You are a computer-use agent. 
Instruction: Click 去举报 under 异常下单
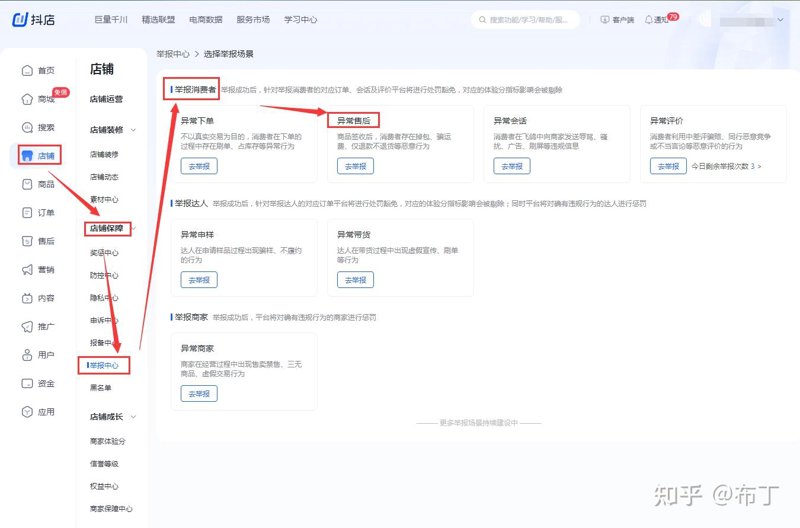[199, 166]
